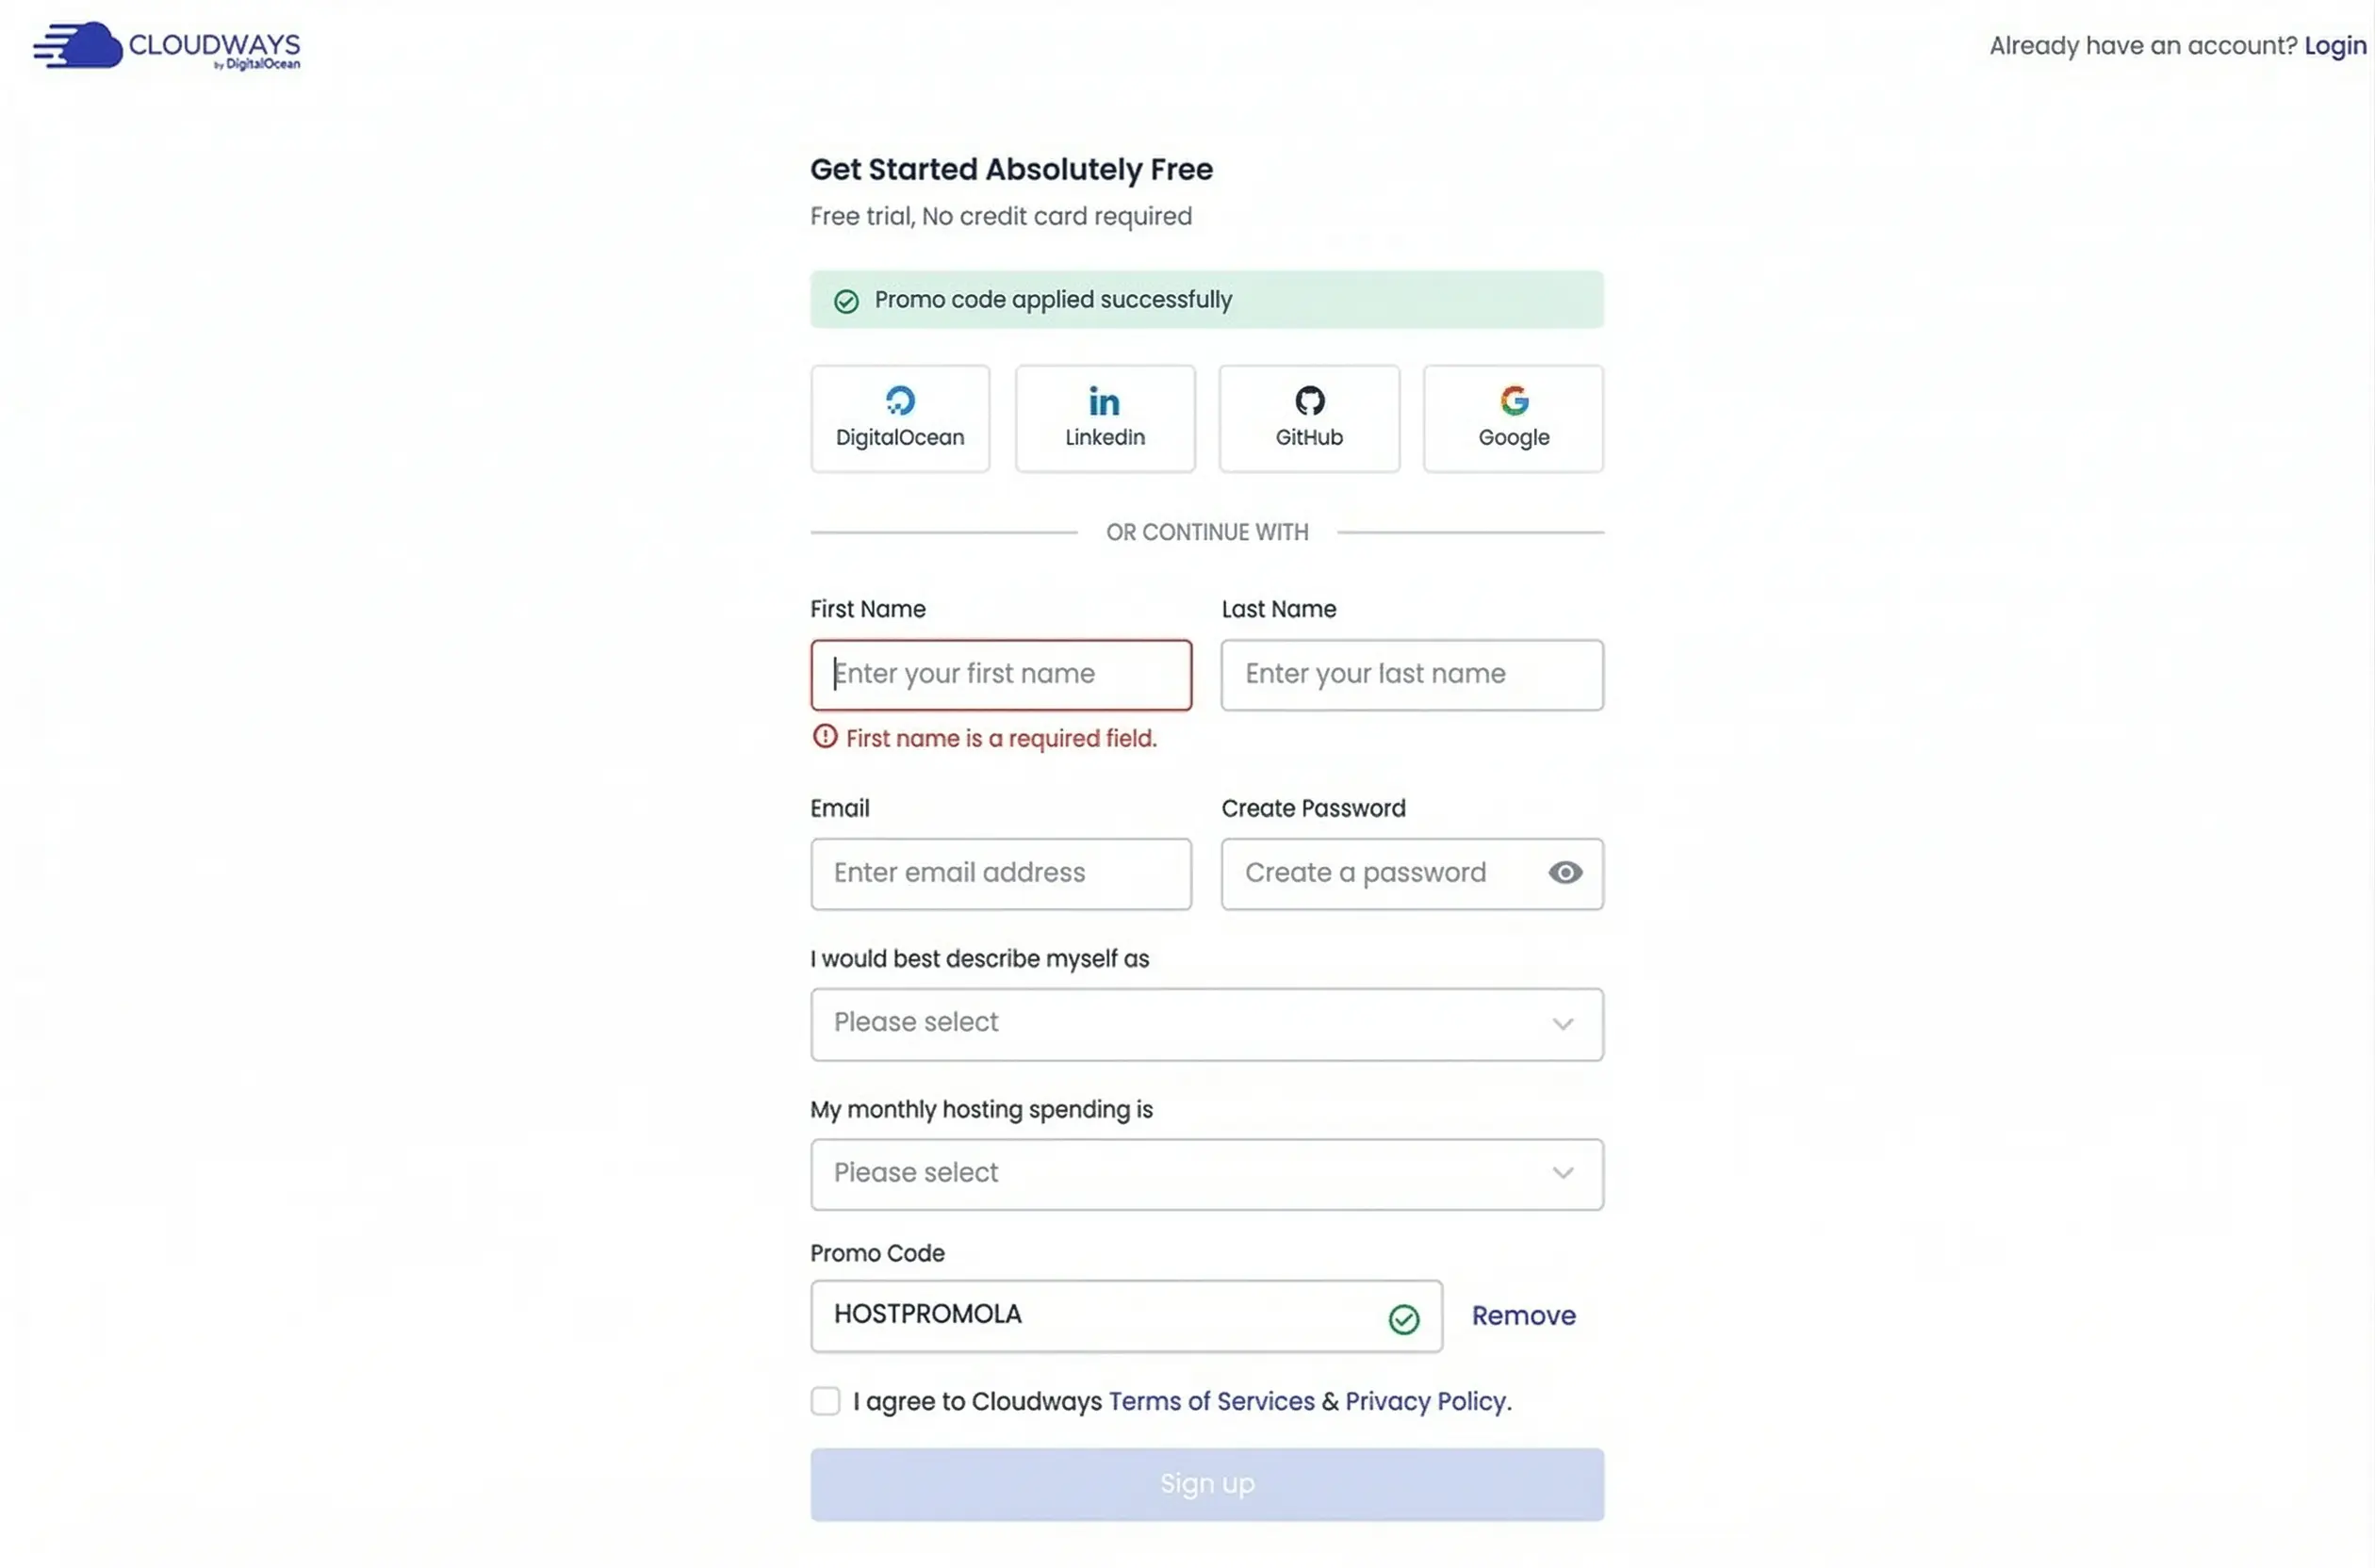Toggle password visibility with the eye icon
The image size is (2375, 1568).
(1565, 872)
